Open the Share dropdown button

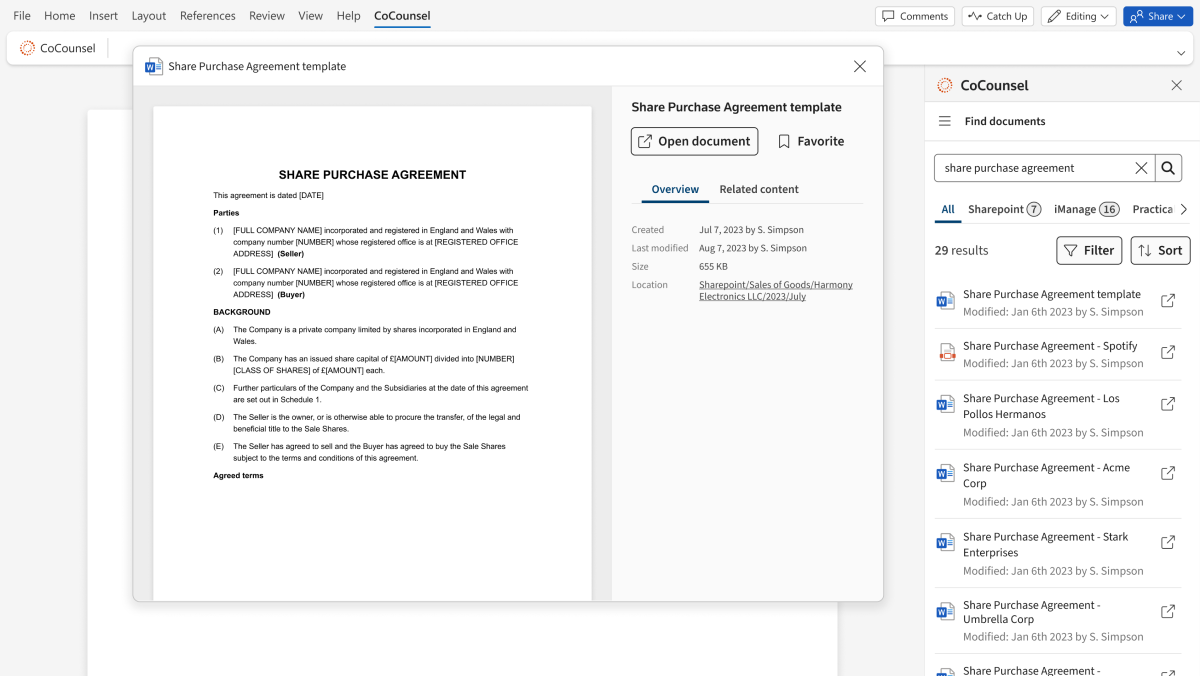1158,16
